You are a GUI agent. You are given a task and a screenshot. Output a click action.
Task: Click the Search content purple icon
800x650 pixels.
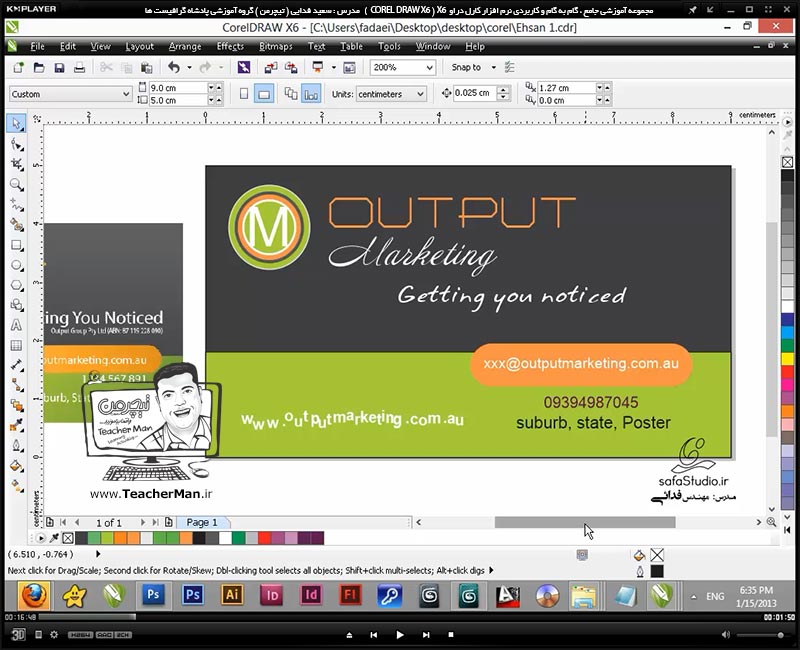click(244, 67)
